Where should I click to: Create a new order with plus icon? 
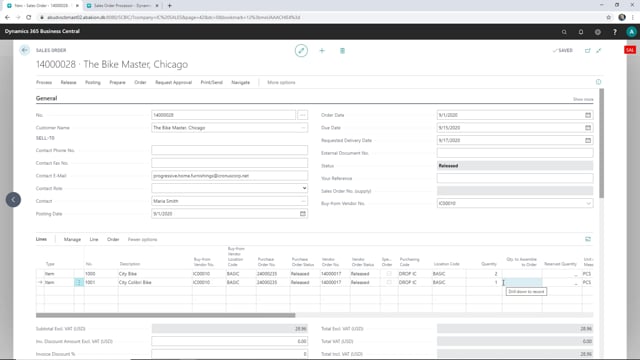322,51
